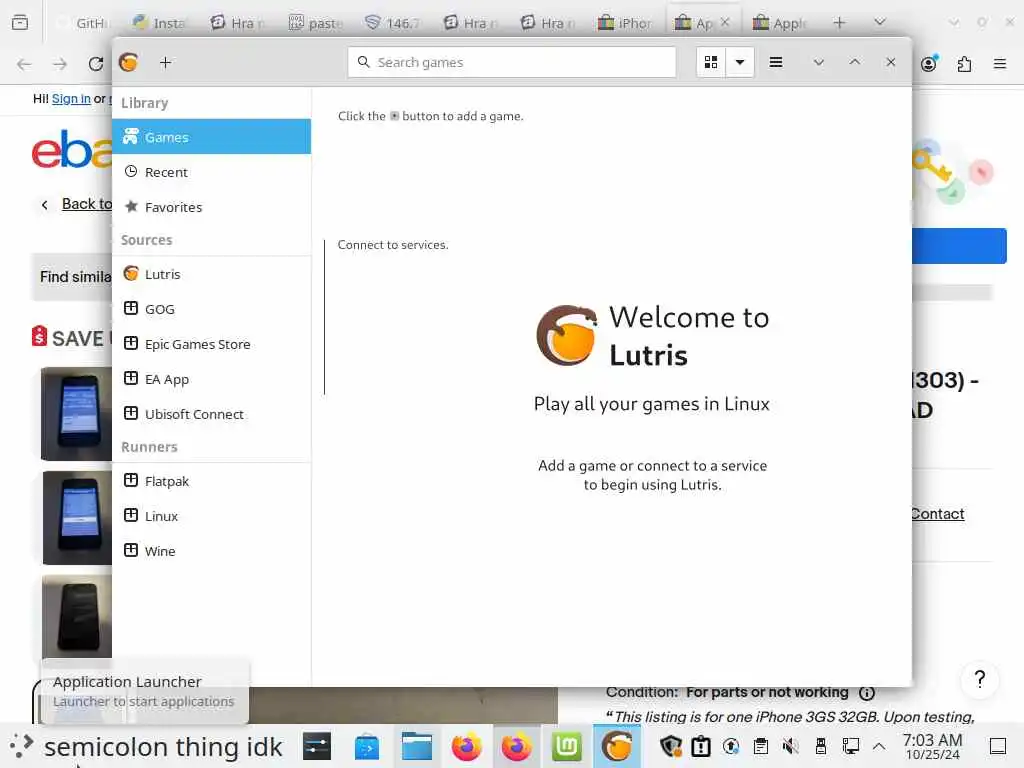Switch to the GitHub browser tab
This screenshot has height=768, width=1024.
click(x=83, y=23)
